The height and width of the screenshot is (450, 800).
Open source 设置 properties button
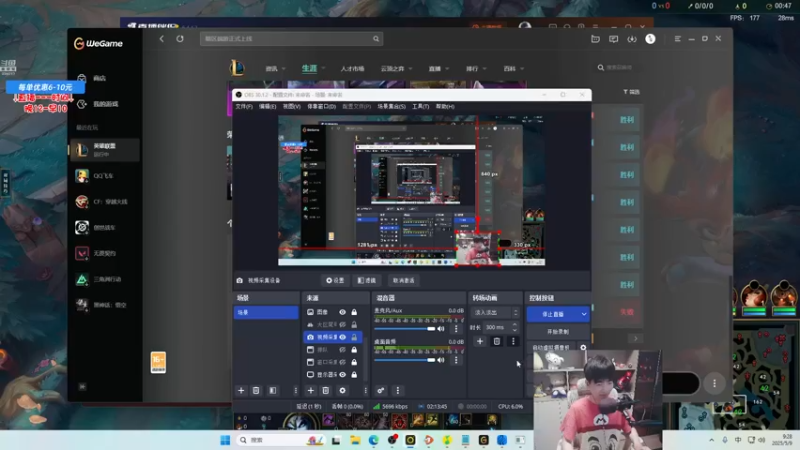(335, 281)
